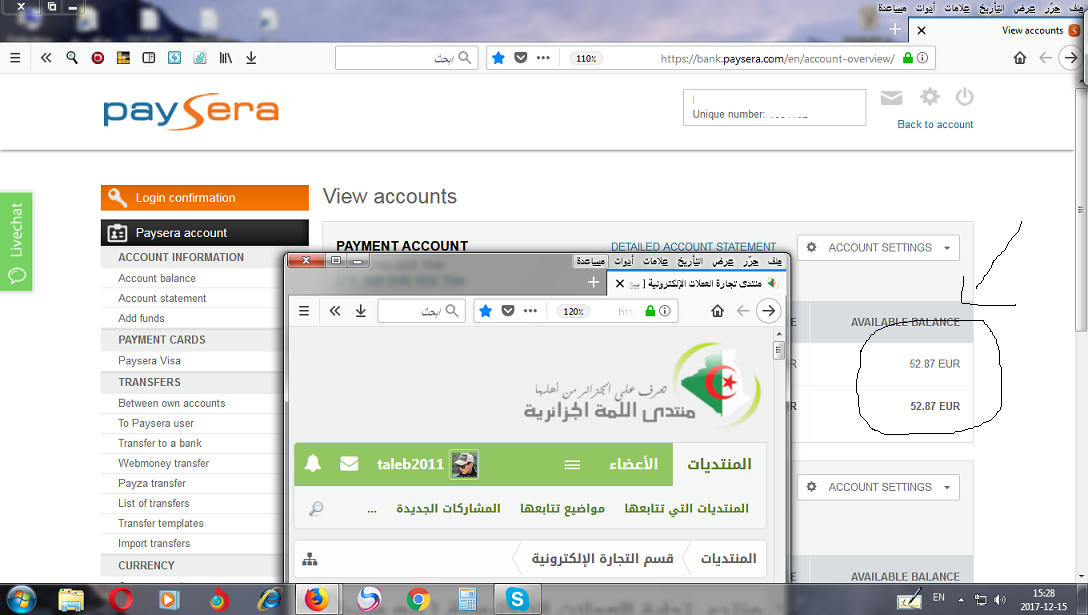The width and height of the screenshot is (1088, 615).
Task: Click the Paysera power logout icon
Action: click(964, 97)
